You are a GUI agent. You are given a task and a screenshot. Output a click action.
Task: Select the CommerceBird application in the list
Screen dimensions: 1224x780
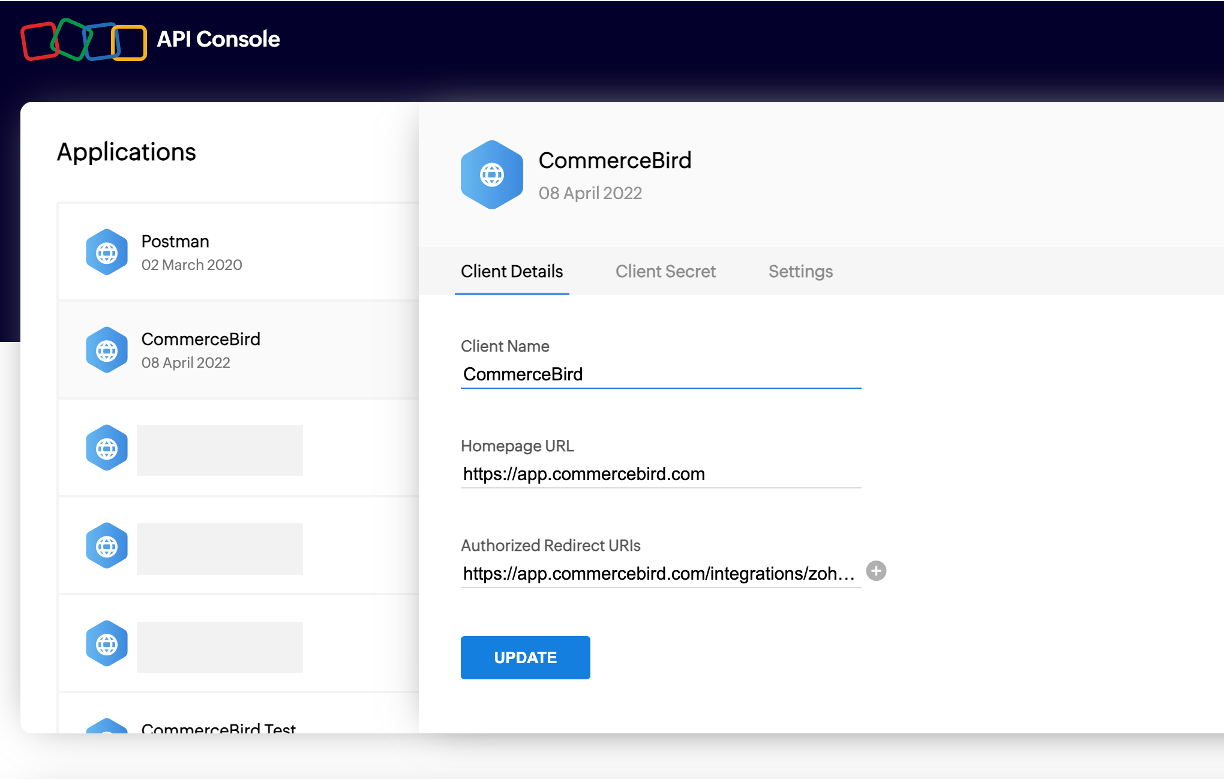[238, 350]
